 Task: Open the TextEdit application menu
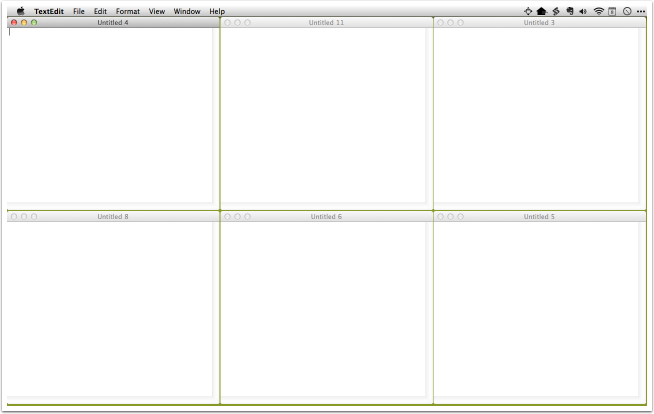click(48, 11)
